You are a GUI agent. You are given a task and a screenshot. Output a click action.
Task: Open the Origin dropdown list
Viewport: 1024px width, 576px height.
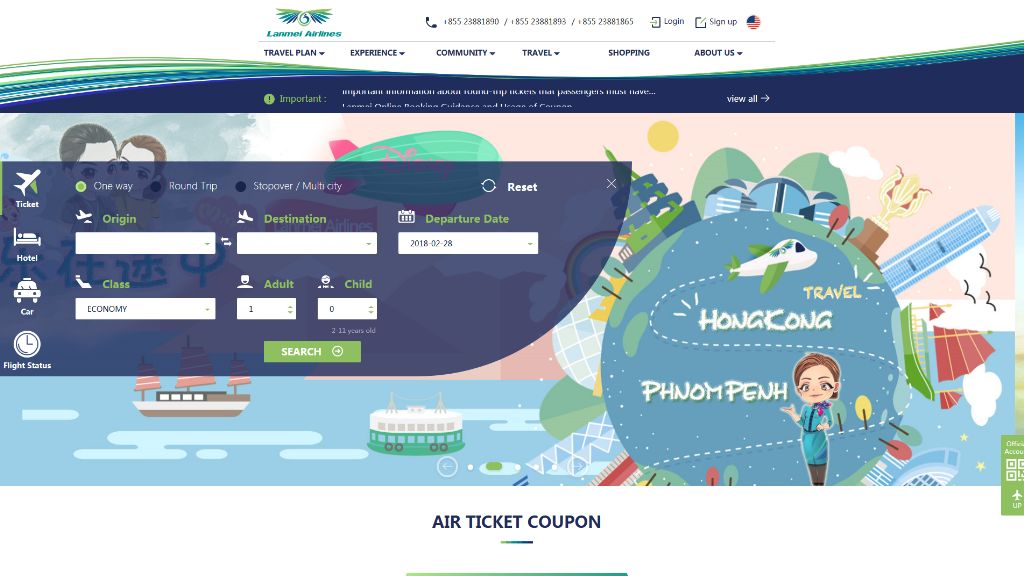coord(145,243)
